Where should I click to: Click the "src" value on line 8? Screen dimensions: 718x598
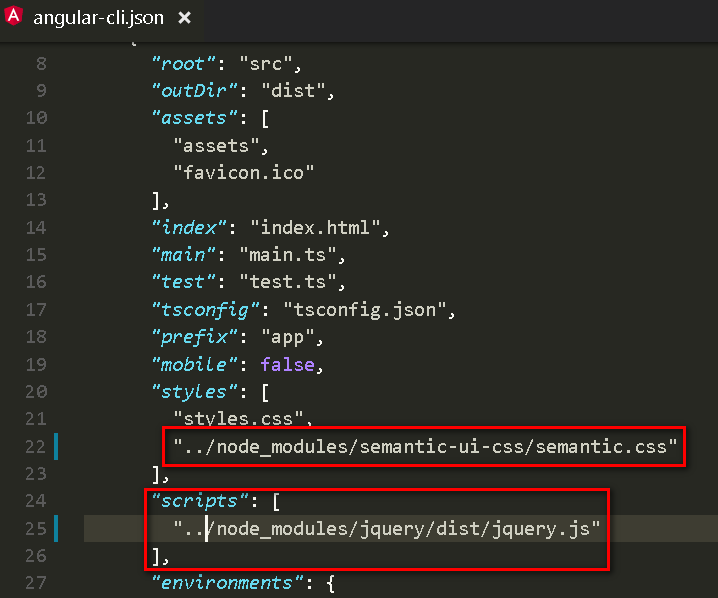click(265, 64)
